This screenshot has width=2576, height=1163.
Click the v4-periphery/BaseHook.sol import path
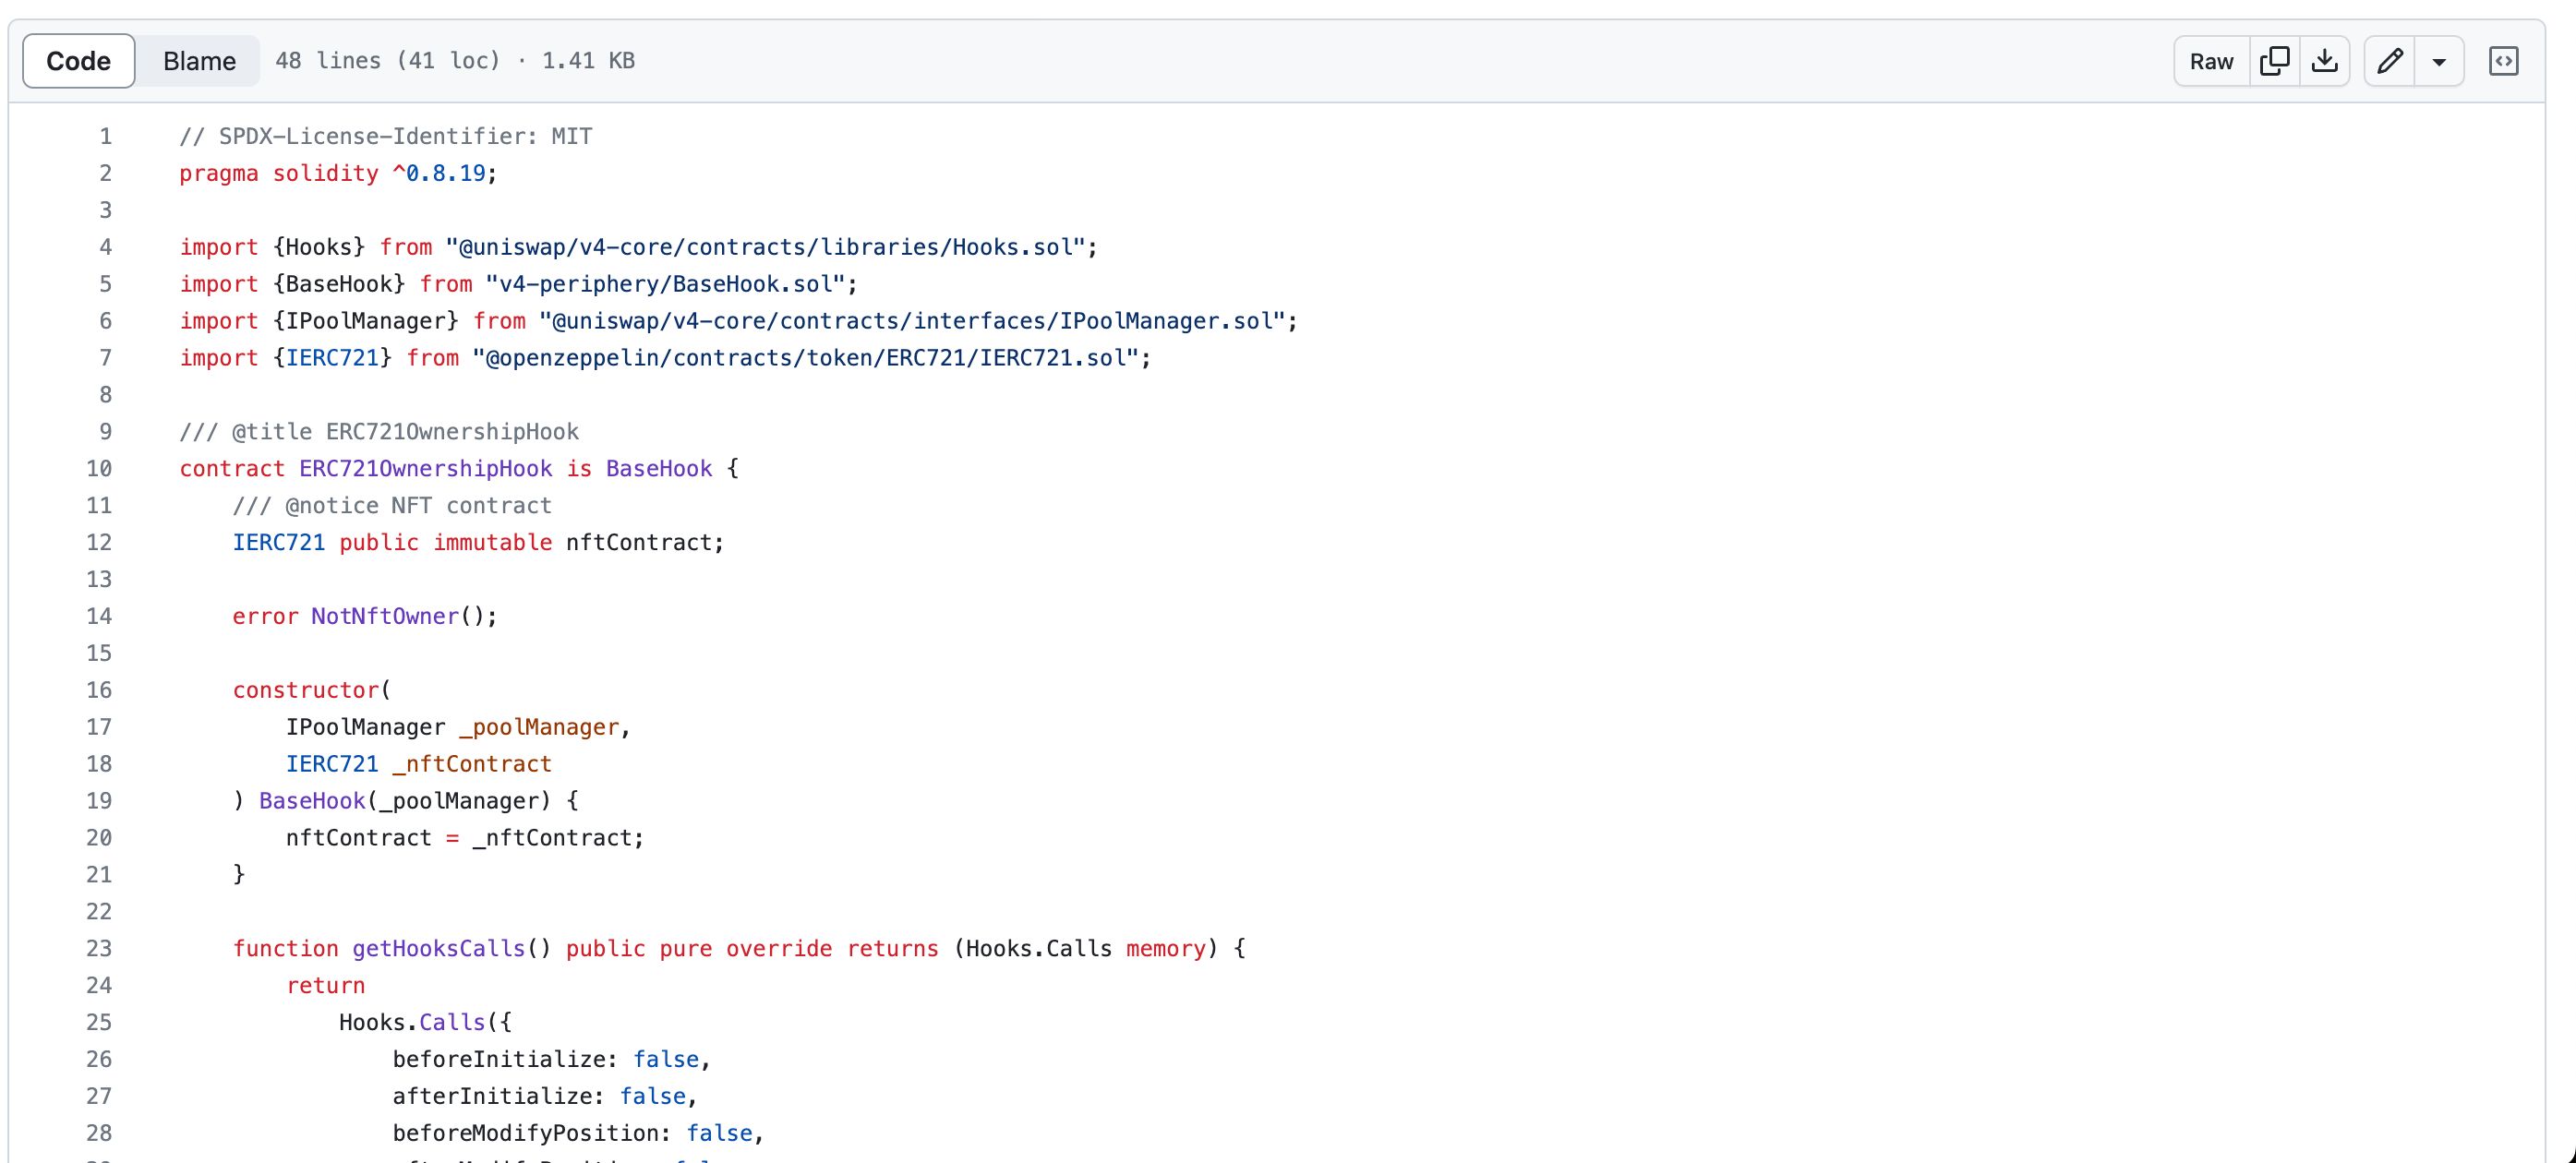click(x=665, y=284)
